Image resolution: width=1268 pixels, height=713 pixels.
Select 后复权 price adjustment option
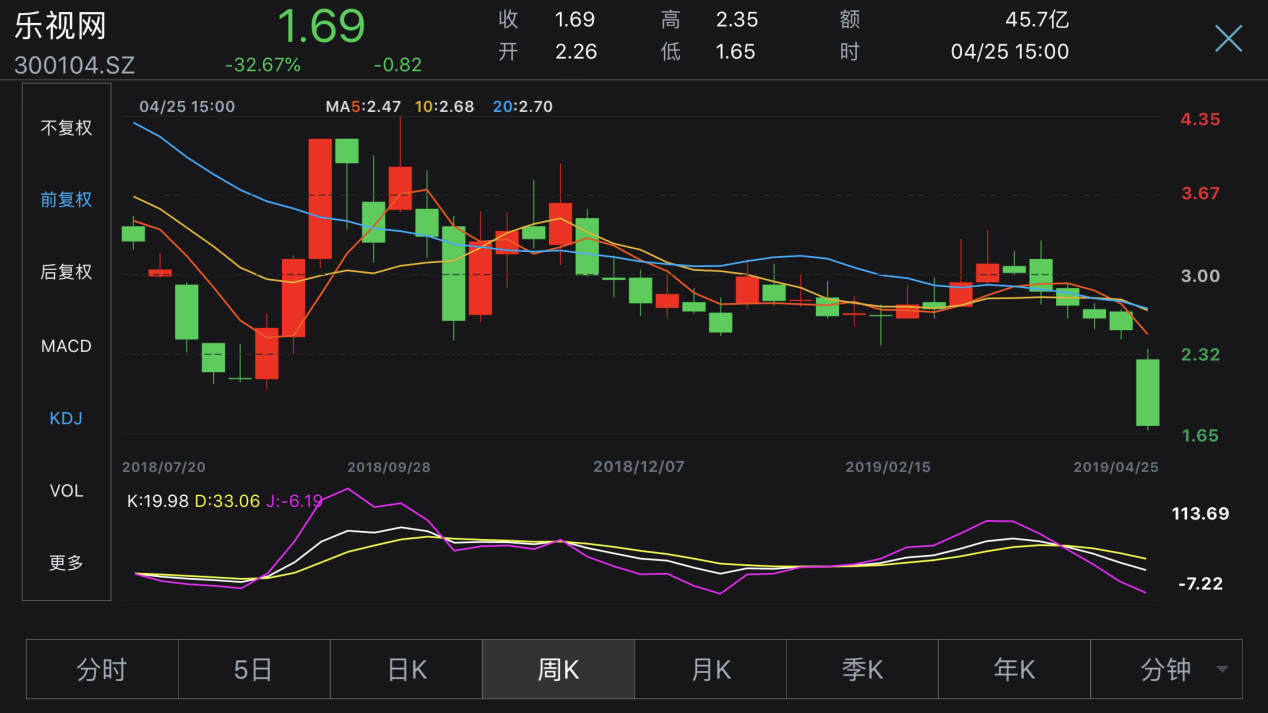point(66,271)
